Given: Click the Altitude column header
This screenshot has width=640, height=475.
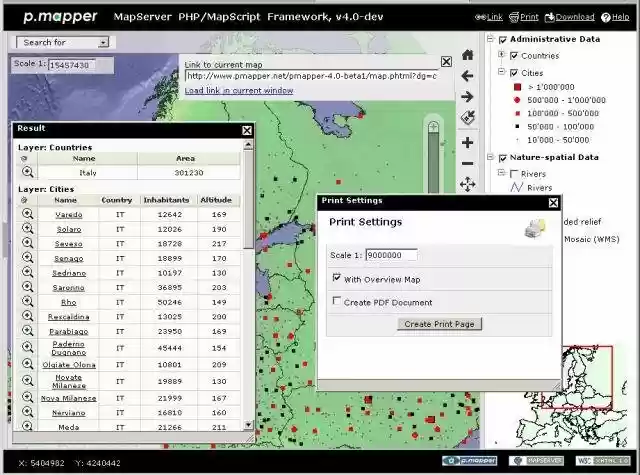Looking at the screenshot, I should [216, 200].
